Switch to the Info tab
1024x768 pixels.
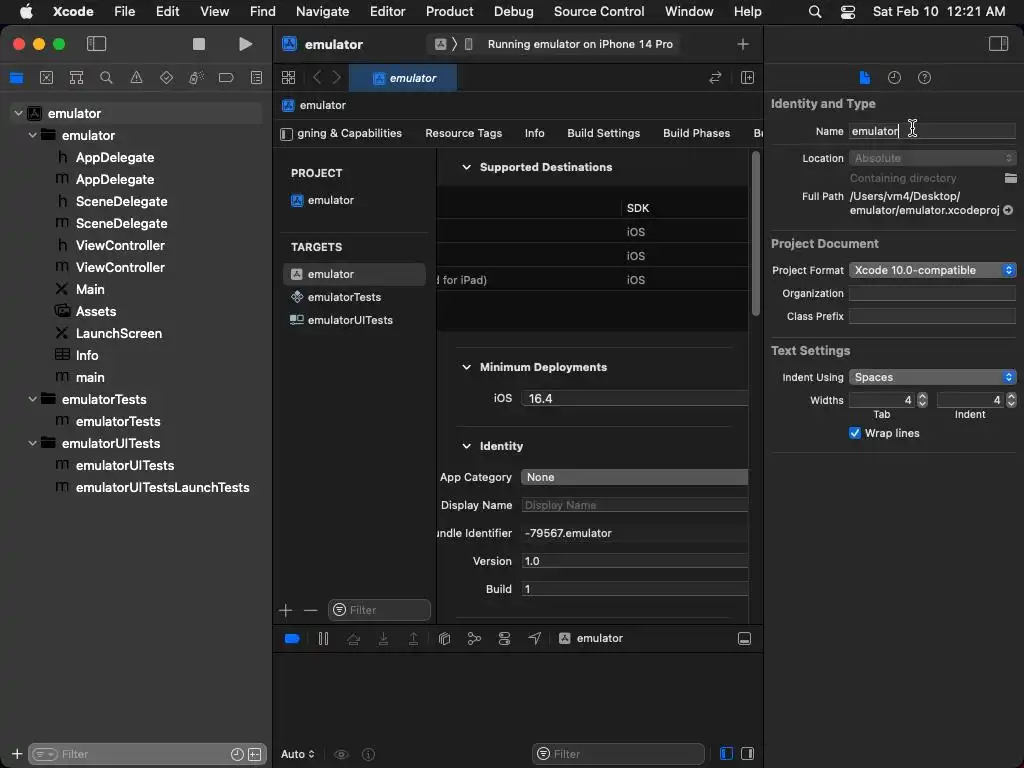(534, 133)
